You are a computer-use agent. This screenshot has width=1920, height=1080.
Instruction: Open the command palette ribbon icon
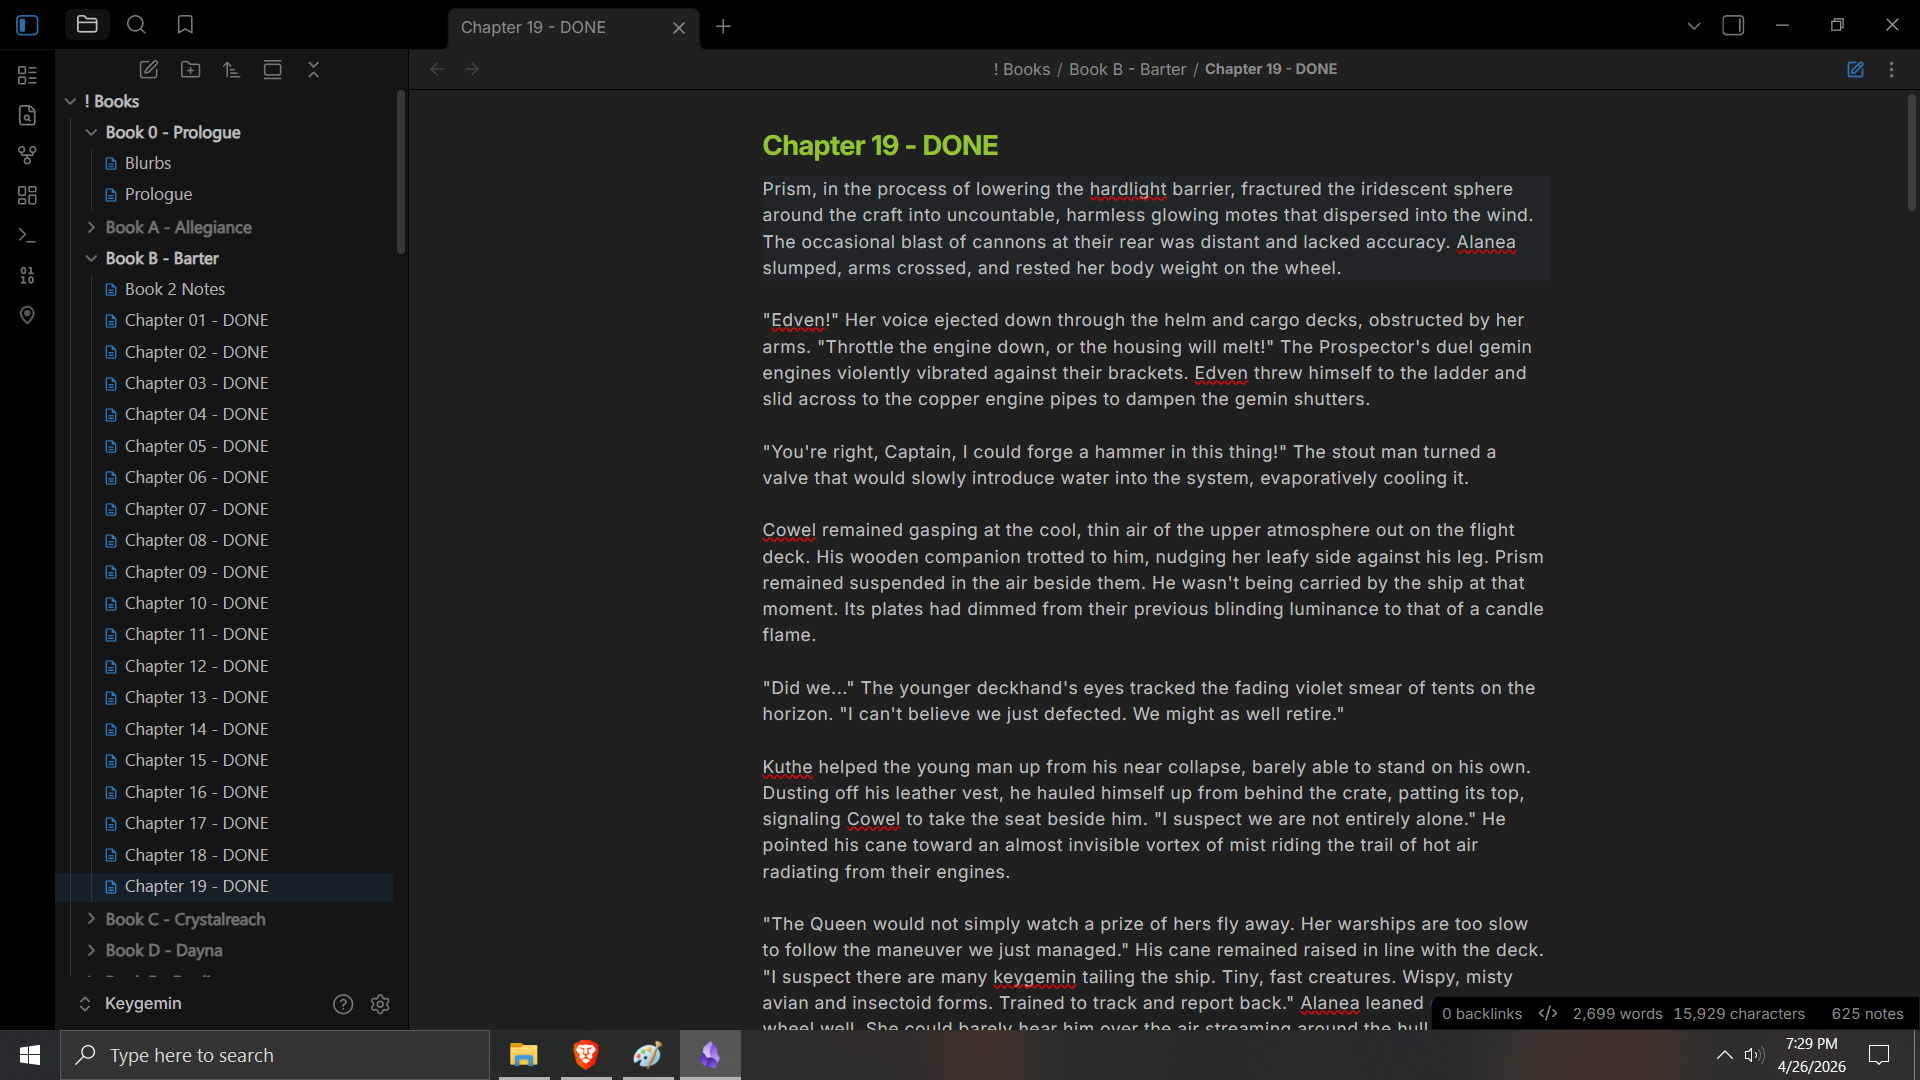(x=27, y=235)
